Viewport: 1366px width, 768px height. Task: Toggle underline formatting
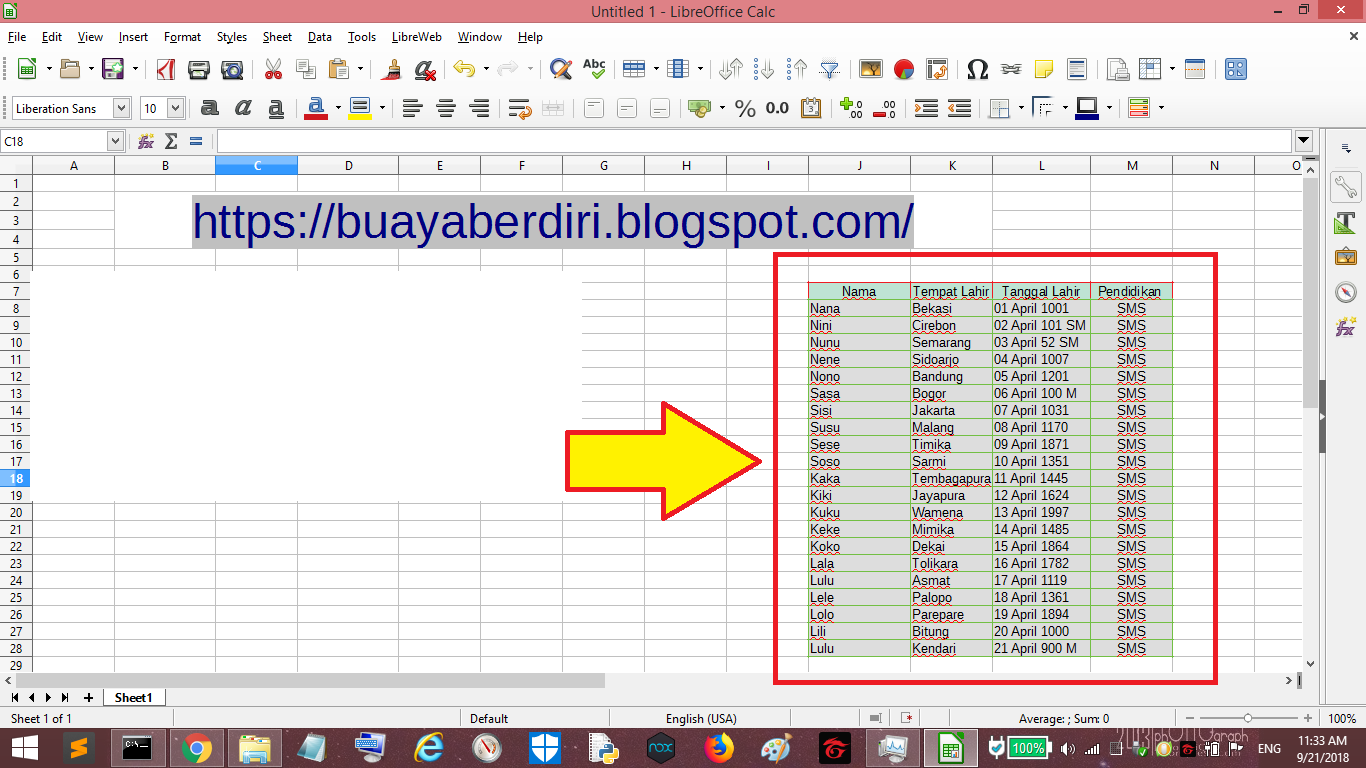[x=276, y=107]
